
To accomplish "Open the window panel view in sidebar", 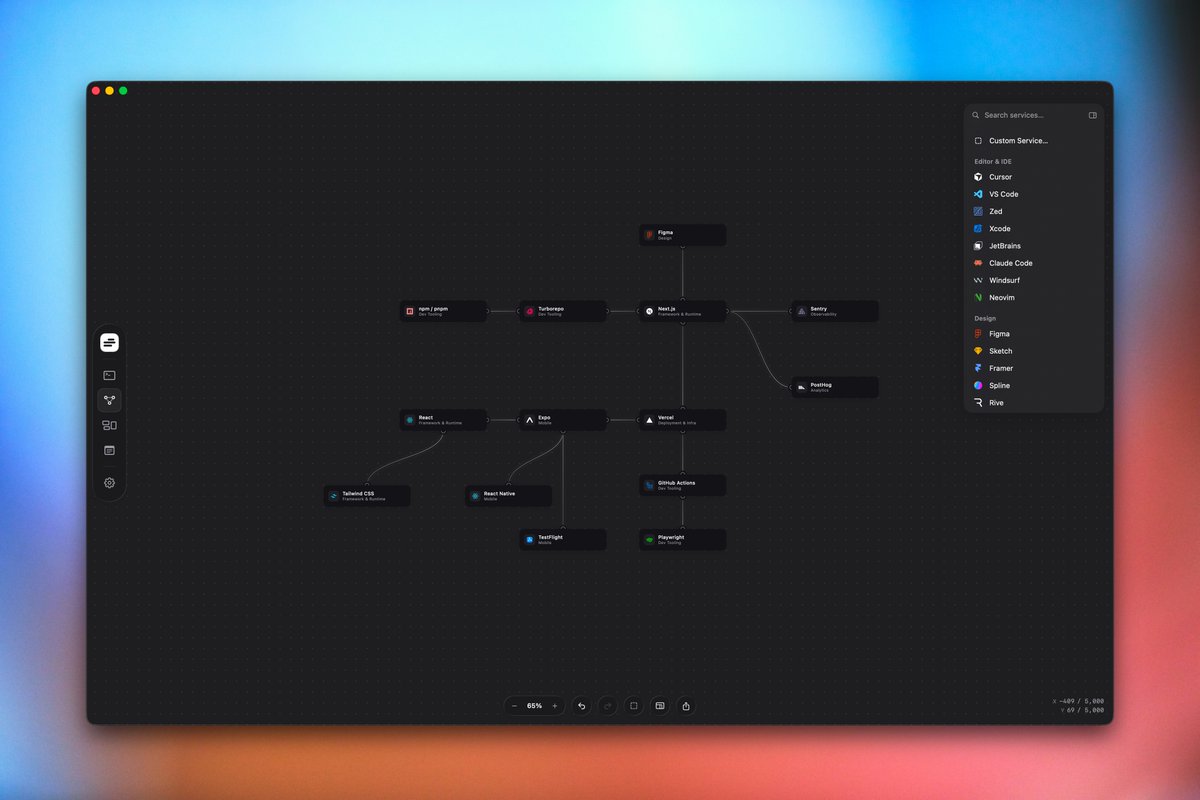I will pos(109,450).
